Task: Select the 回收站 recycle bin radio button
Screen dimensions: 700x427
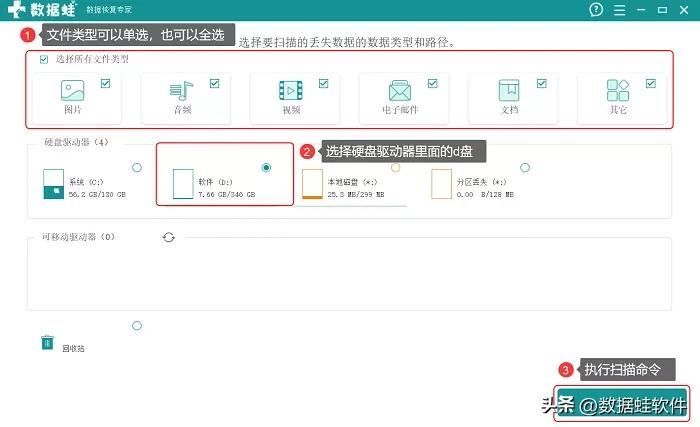Action: (137, 326)
